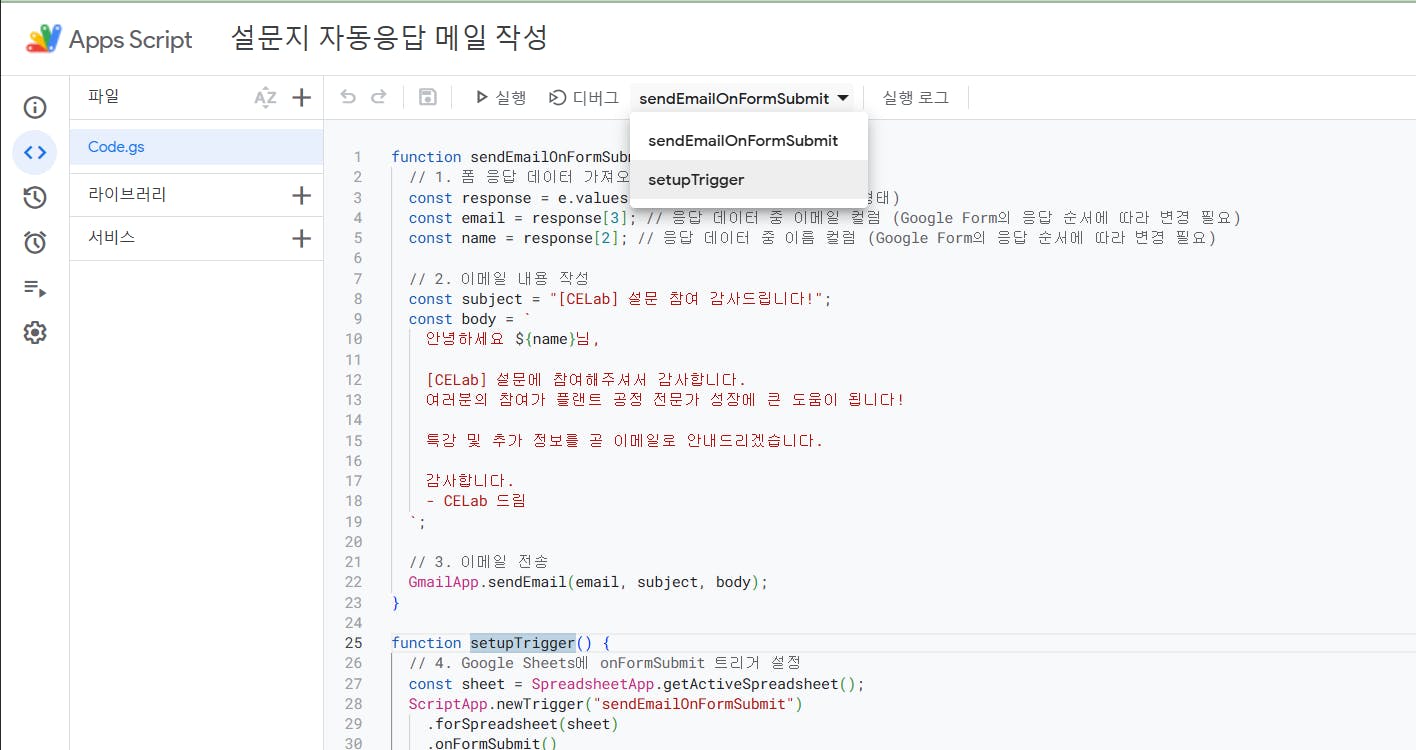Click the '안녕하세요 ${name}님,' greeting line
The height and width of the screenshot is (750, 1416).
512,339
